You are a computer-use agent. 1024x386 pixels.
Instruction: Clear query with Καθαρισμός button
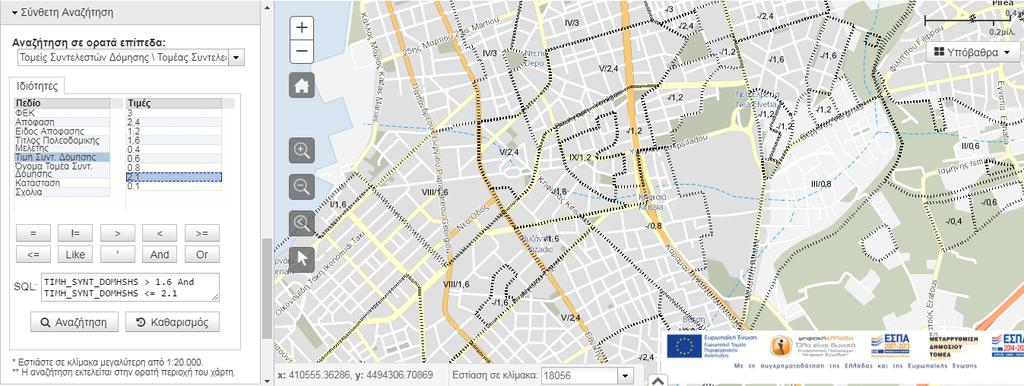coord(172,322)
